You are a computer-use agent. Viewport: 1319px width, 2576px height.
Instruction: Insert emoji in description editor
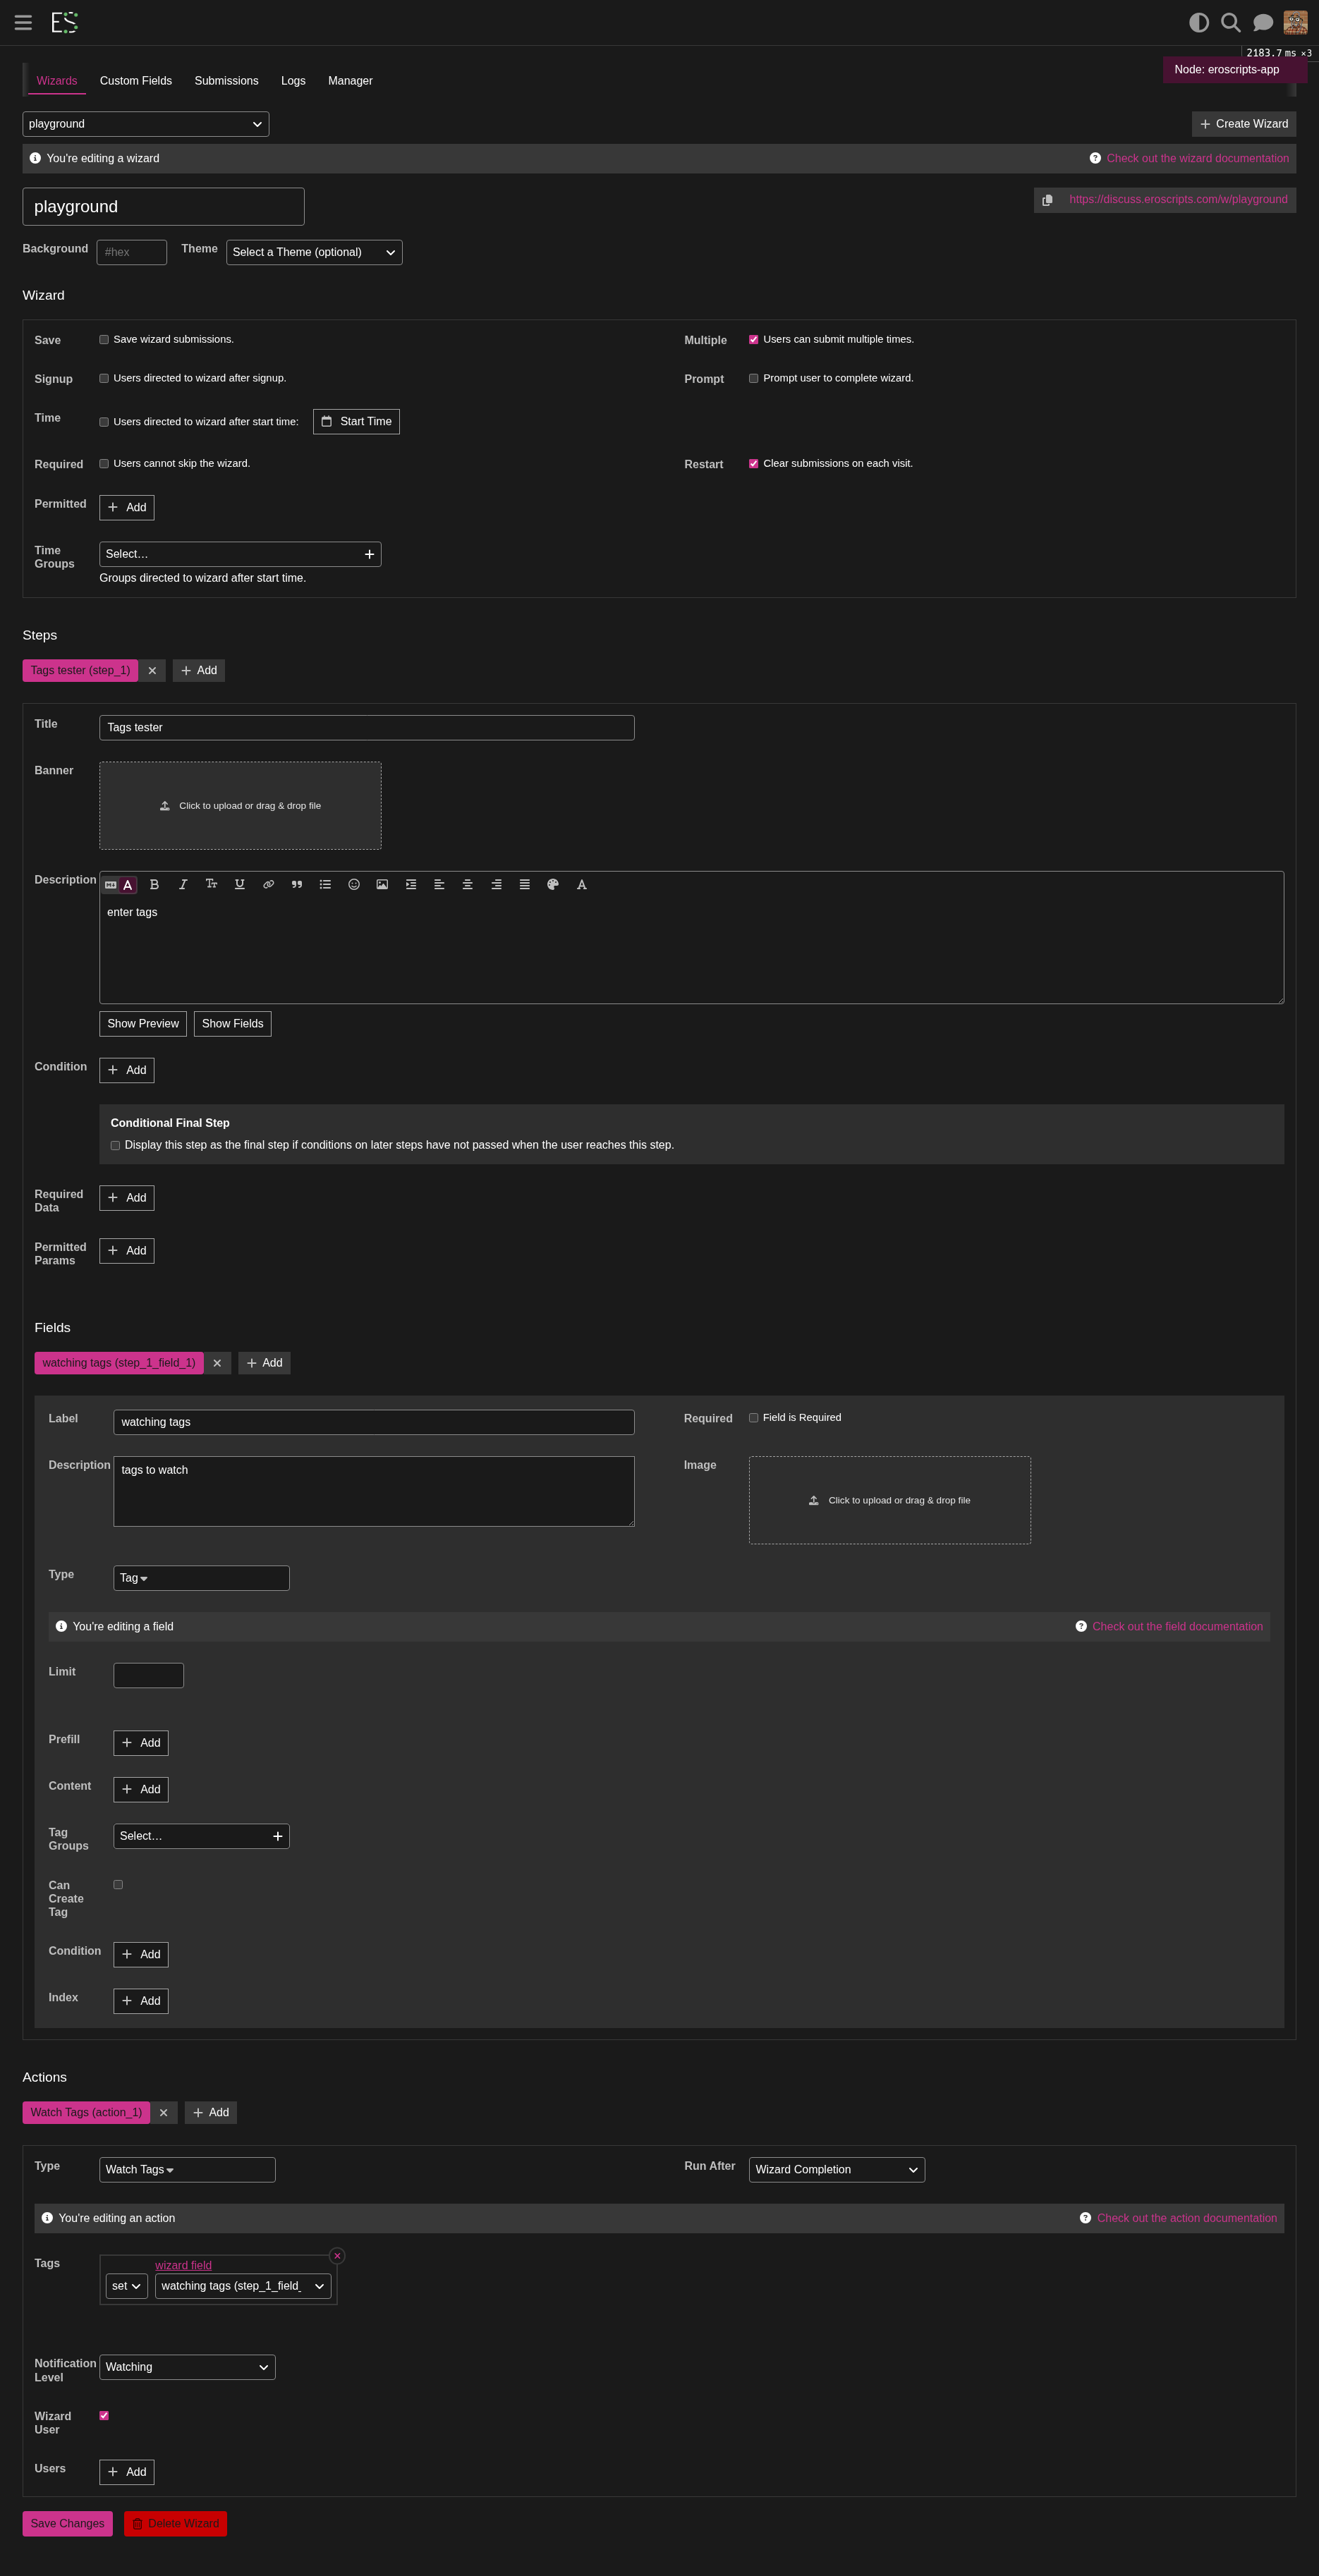click(x=353, y=884)
